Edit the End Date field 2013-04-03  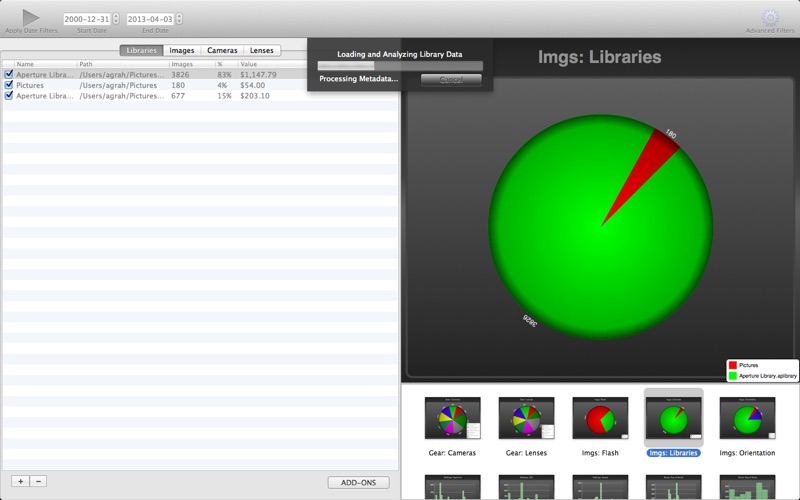click(x=150, y=19)
